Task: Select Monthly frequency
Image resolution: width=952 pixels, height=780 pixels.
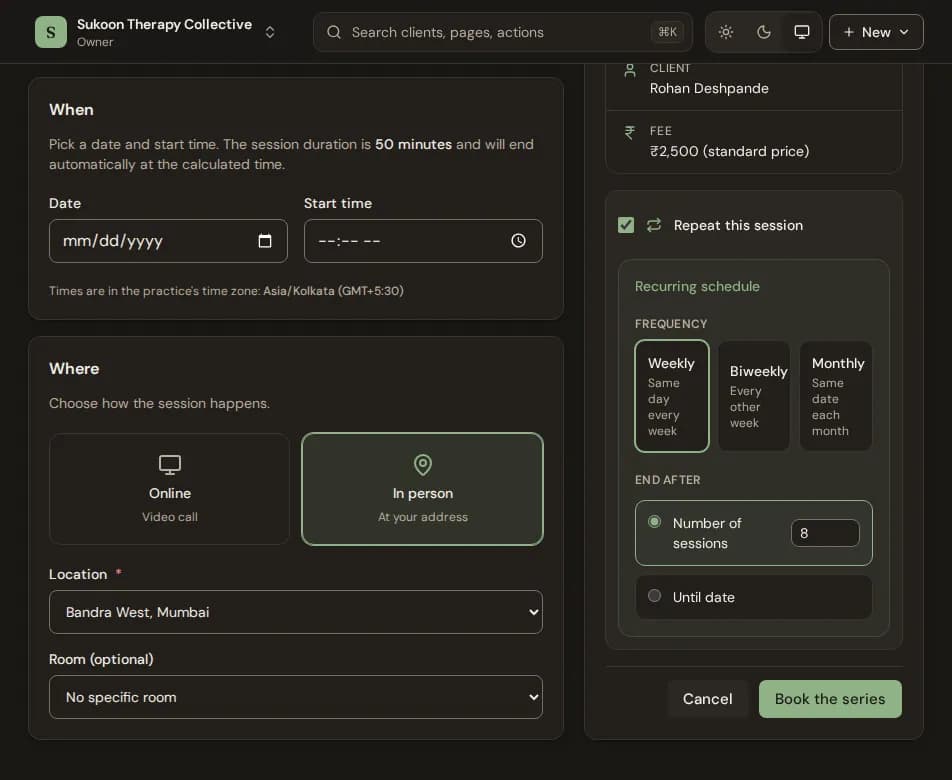Action: [836, 396]
